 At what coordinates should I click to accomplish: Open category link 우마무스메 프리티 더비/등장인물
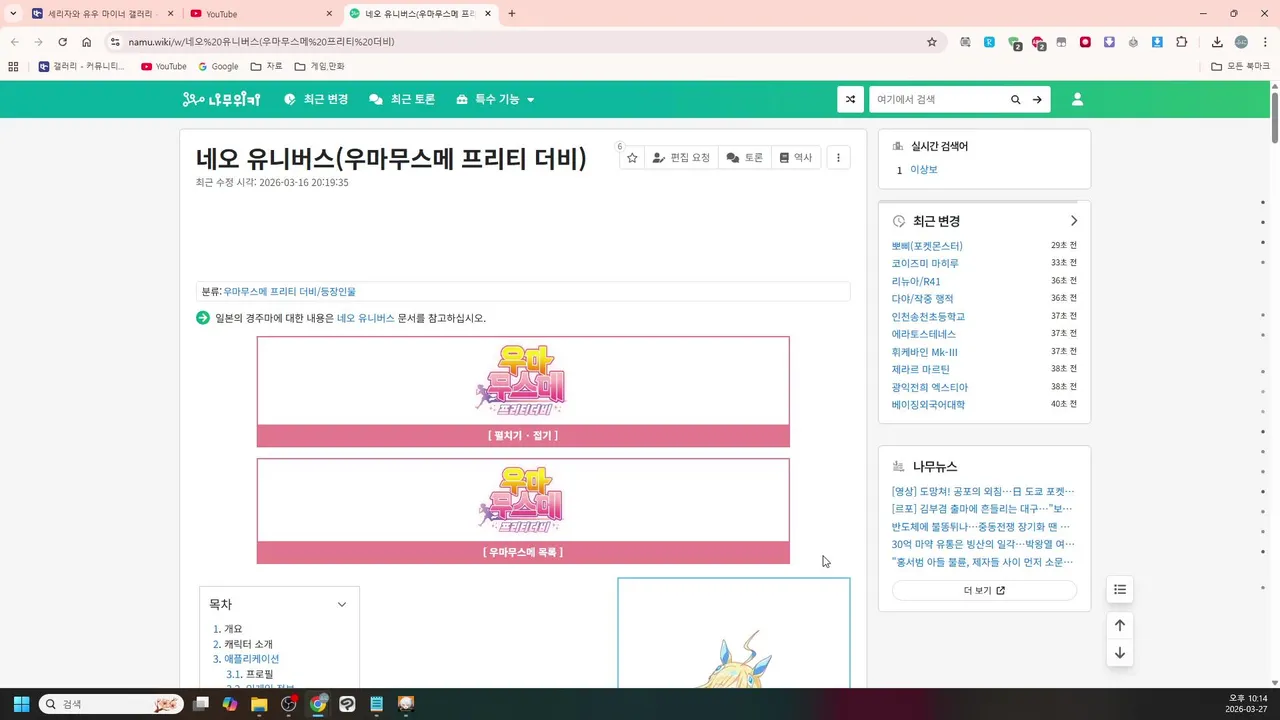tap(289, 291)
